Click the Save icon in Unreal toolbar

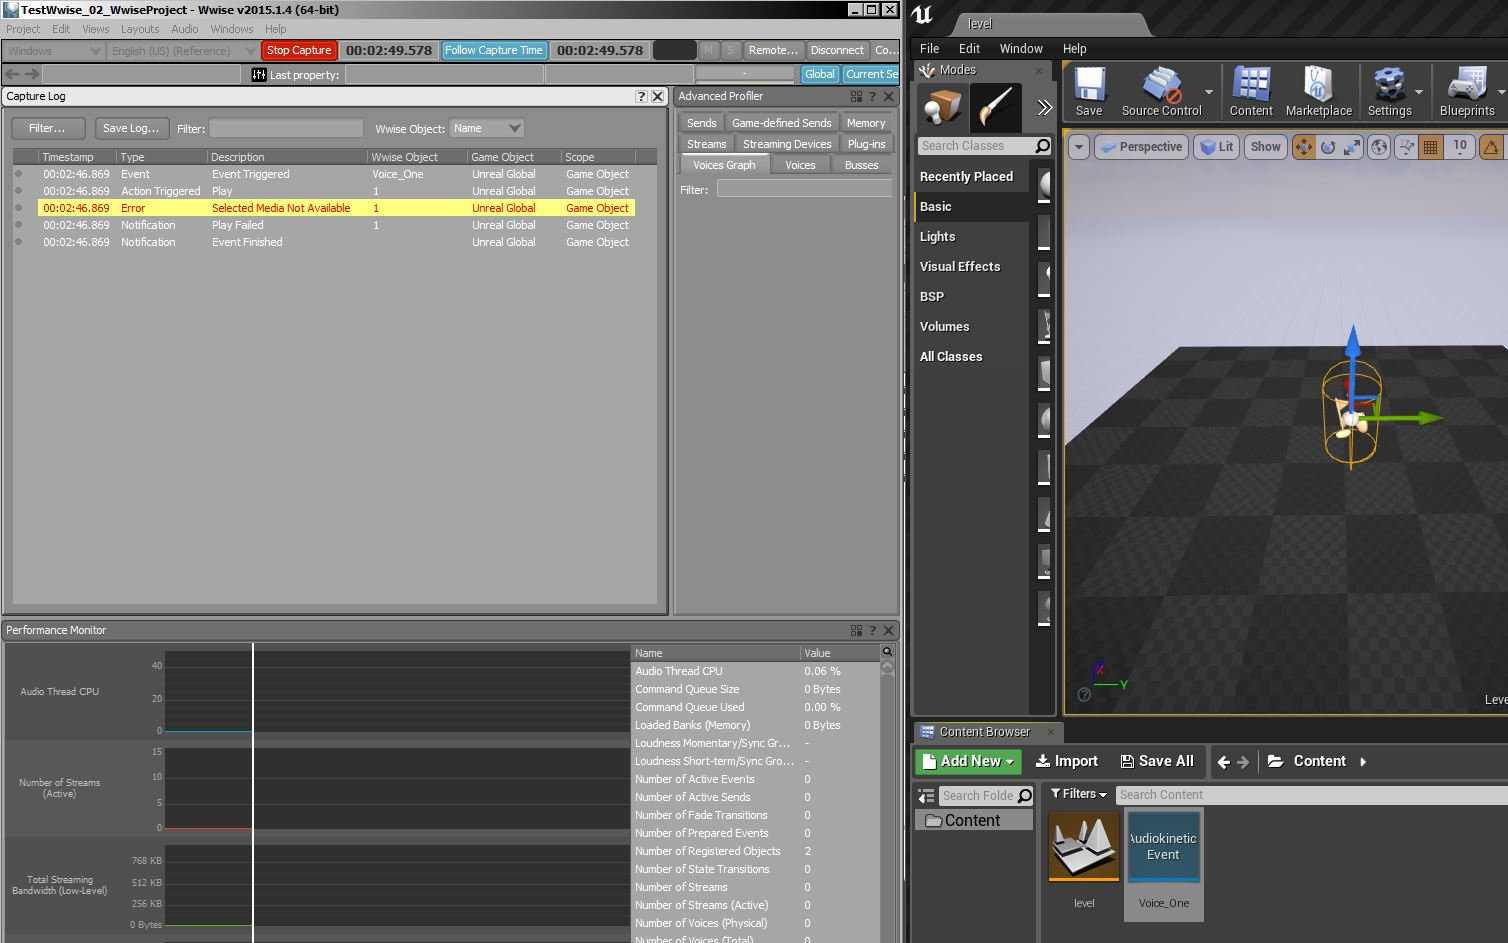[1089, 92]
